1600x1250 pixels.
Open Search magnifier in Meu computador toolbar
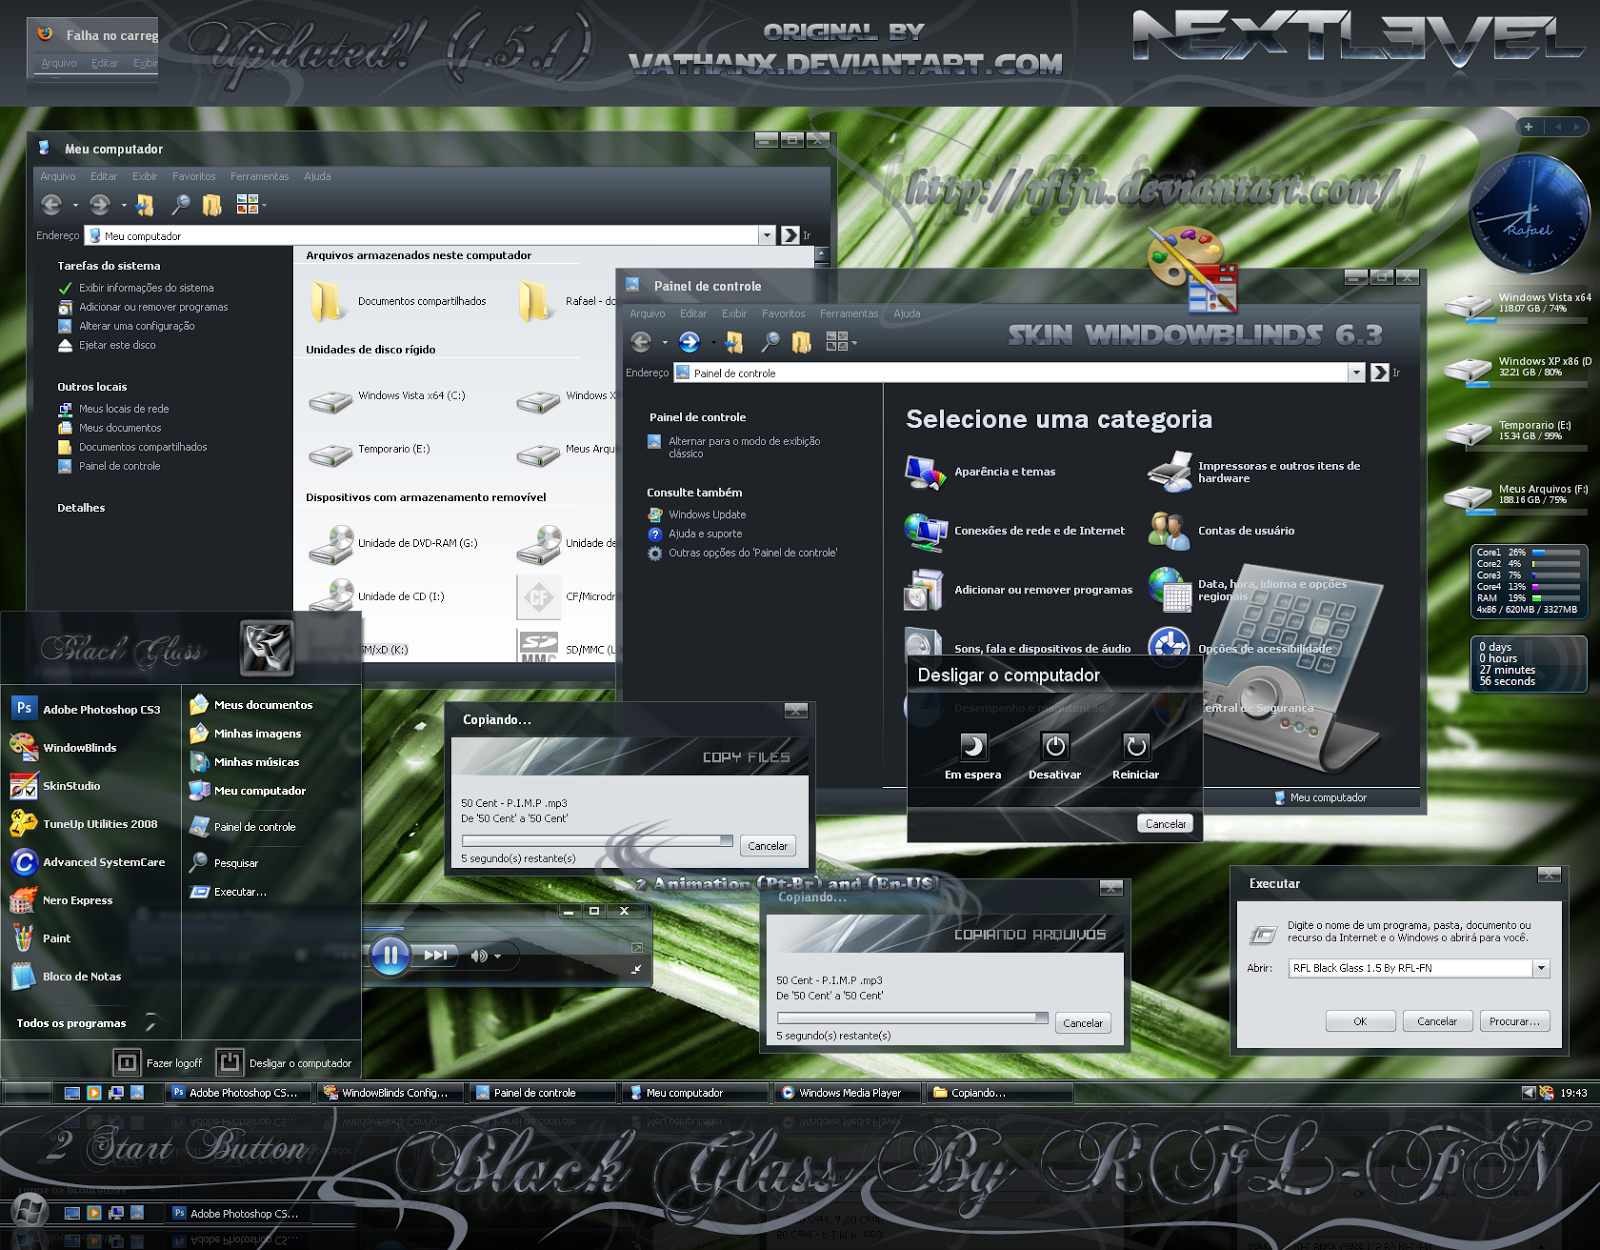click(180, 205)
